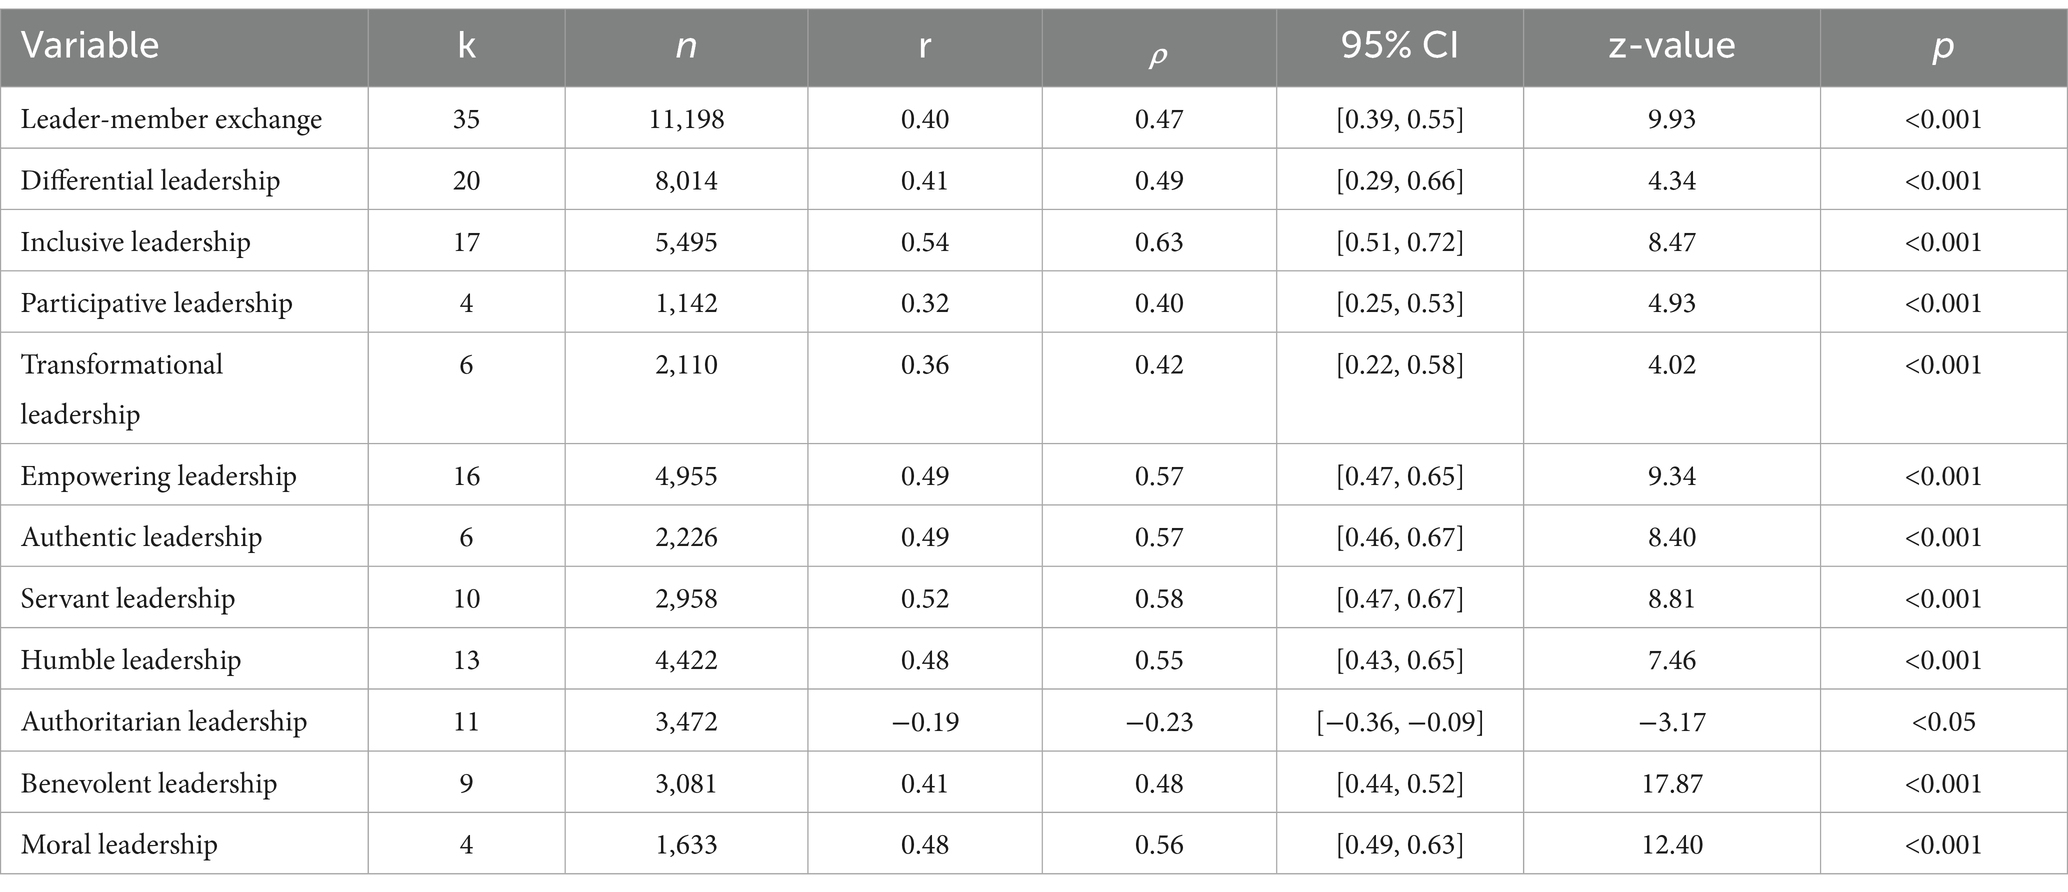Select the Differential leadership row label

click(150, 181)
